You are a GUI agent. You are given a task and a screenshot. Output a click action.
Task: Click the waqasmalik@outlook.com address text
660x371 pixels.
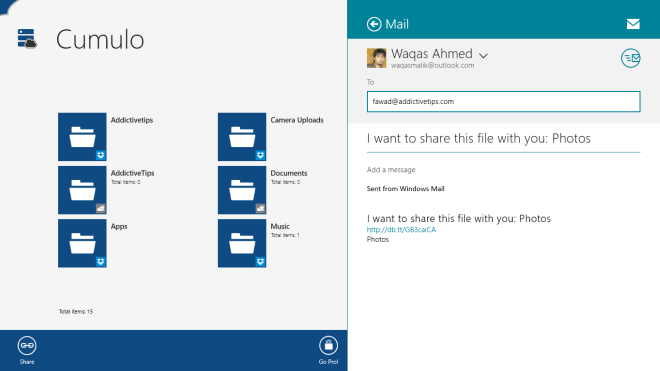pos(432,65)
